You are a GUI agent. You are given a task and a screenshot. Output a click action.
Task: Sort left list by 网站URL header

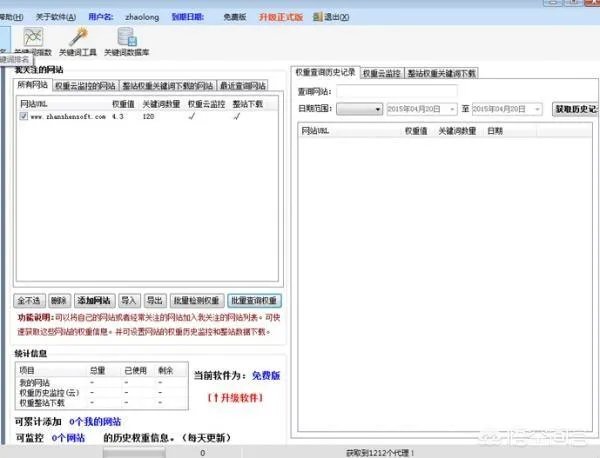click(34, 104)
